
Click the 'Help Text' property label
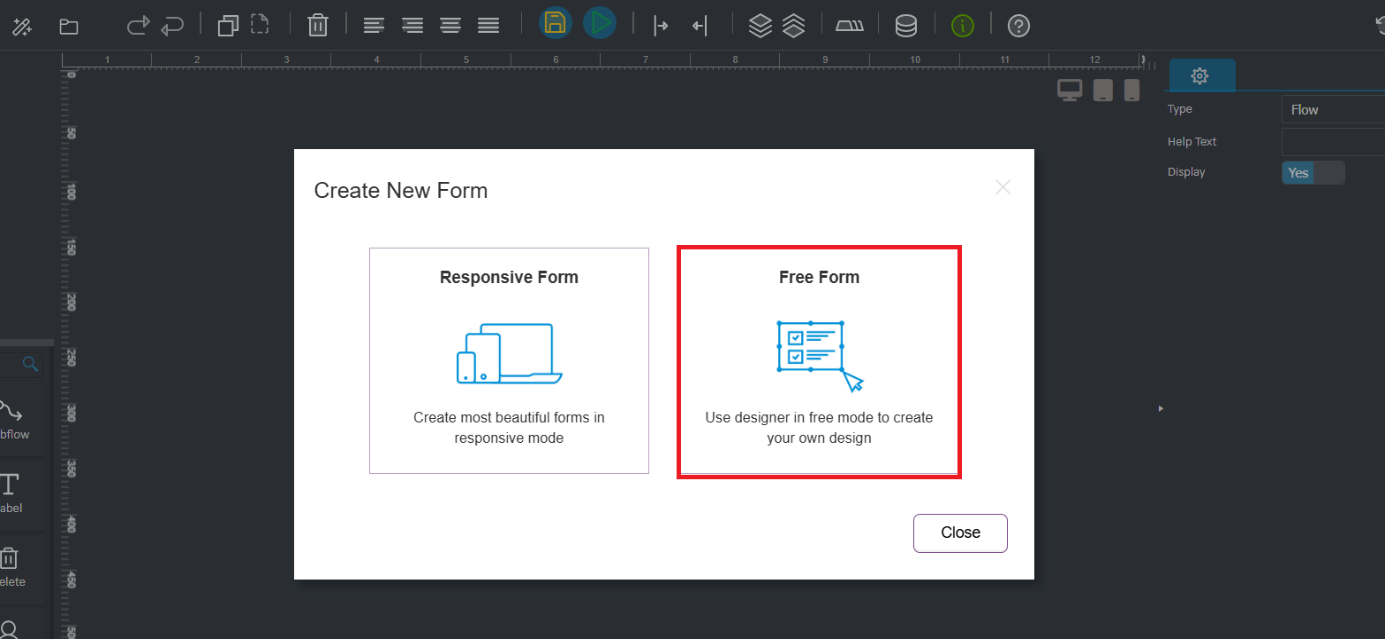[x=1192, y=142]
